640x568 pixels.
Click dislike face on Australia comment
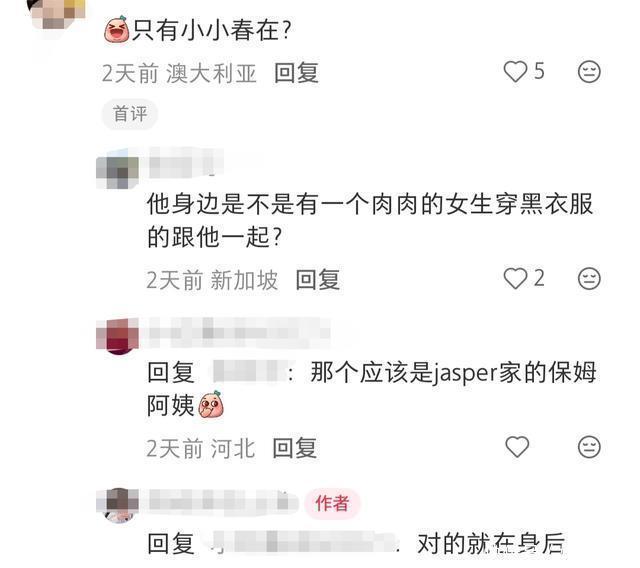coord(589,72)
